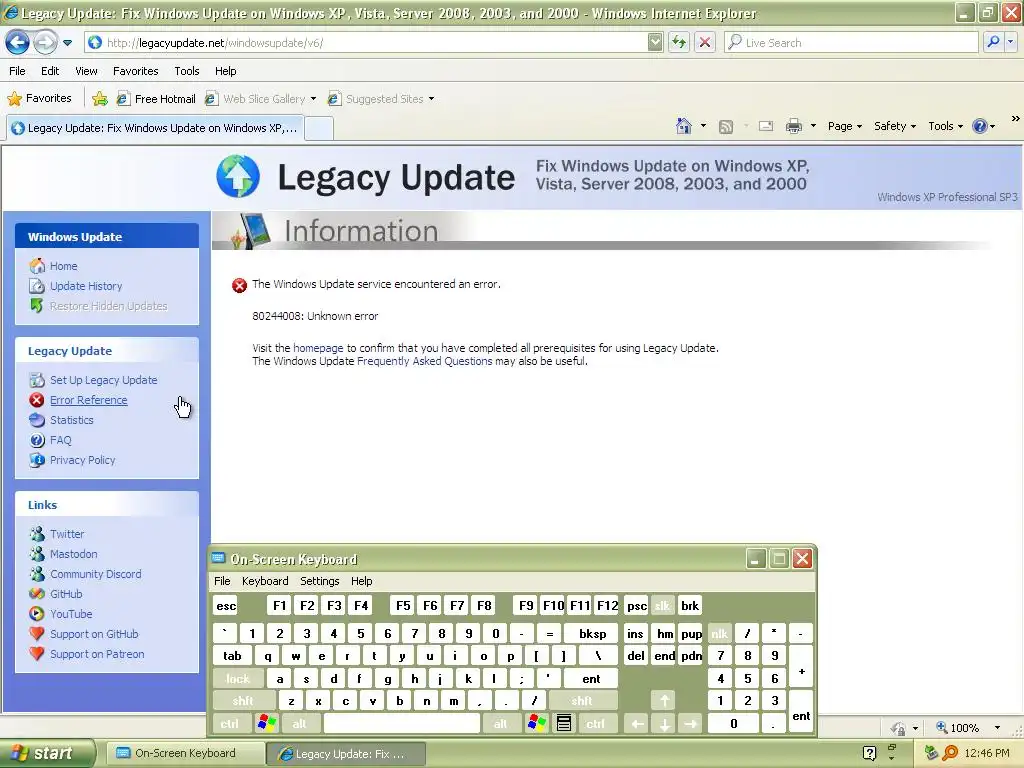Click the Home house icon in sidebar

pos(37,266)
